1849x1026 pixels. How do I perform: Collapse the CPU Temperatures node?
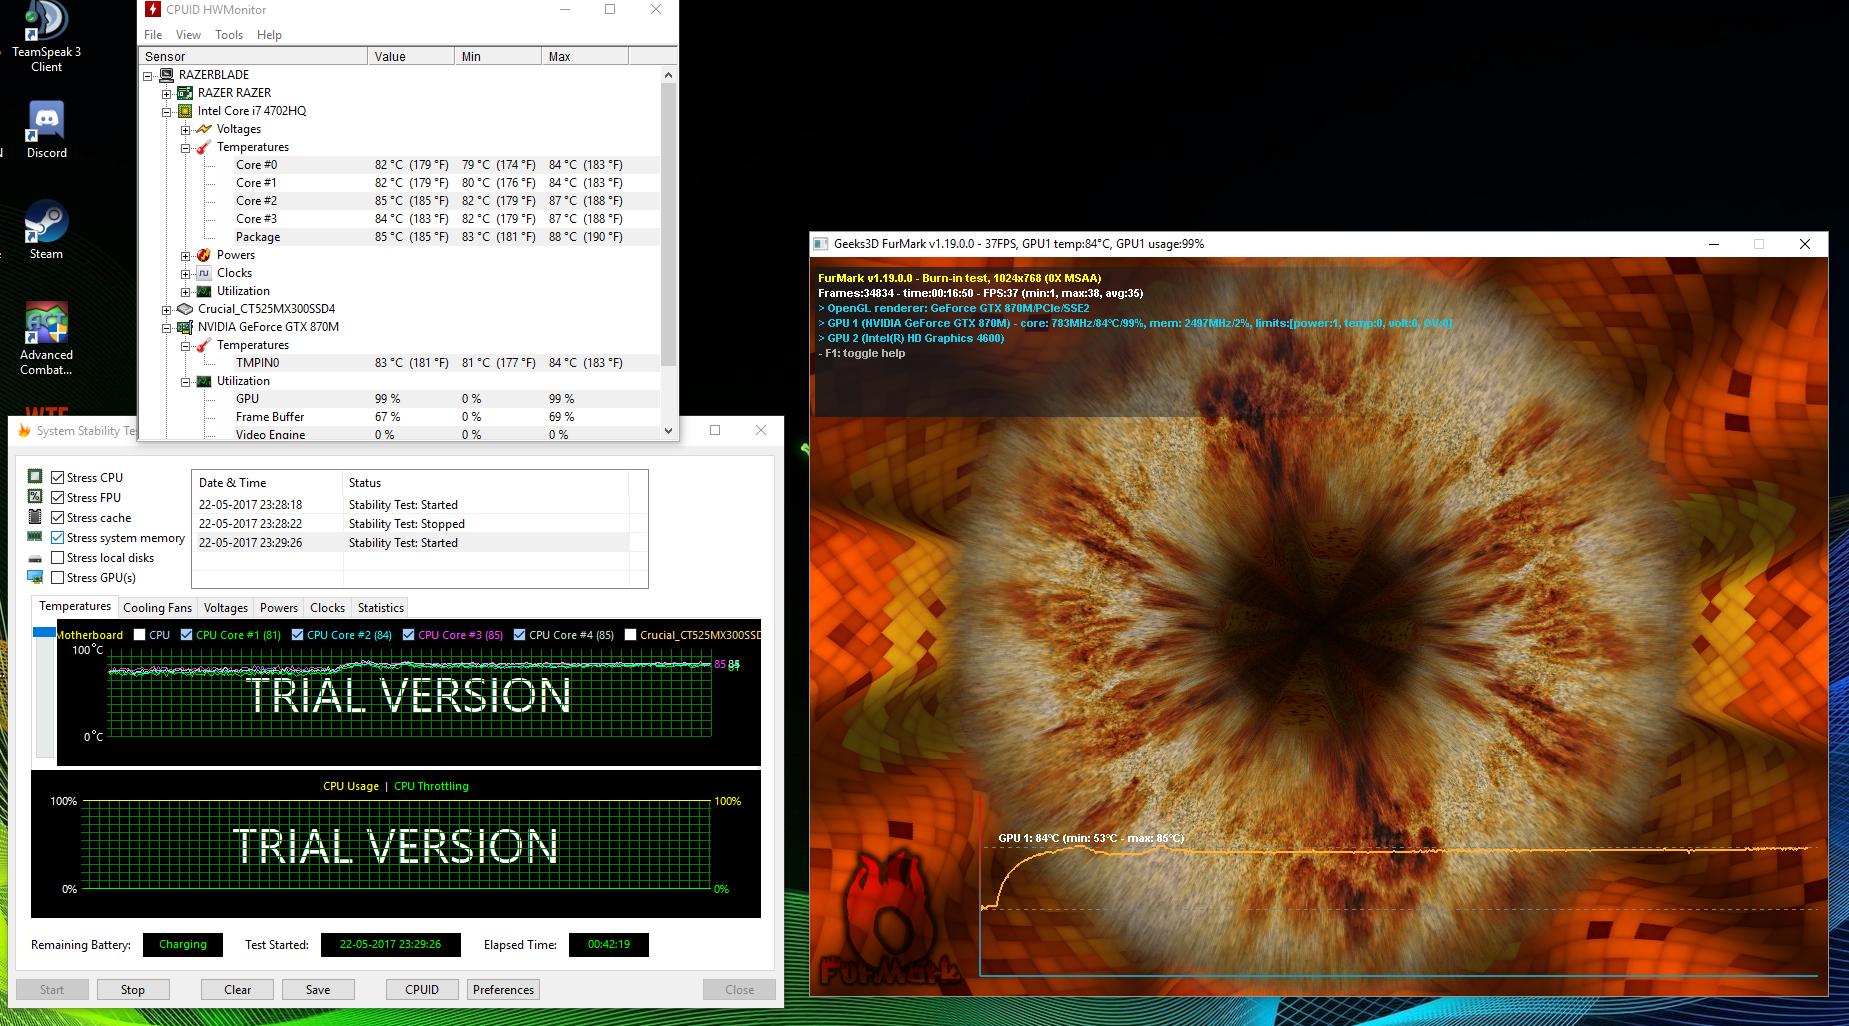click(186, 148)
